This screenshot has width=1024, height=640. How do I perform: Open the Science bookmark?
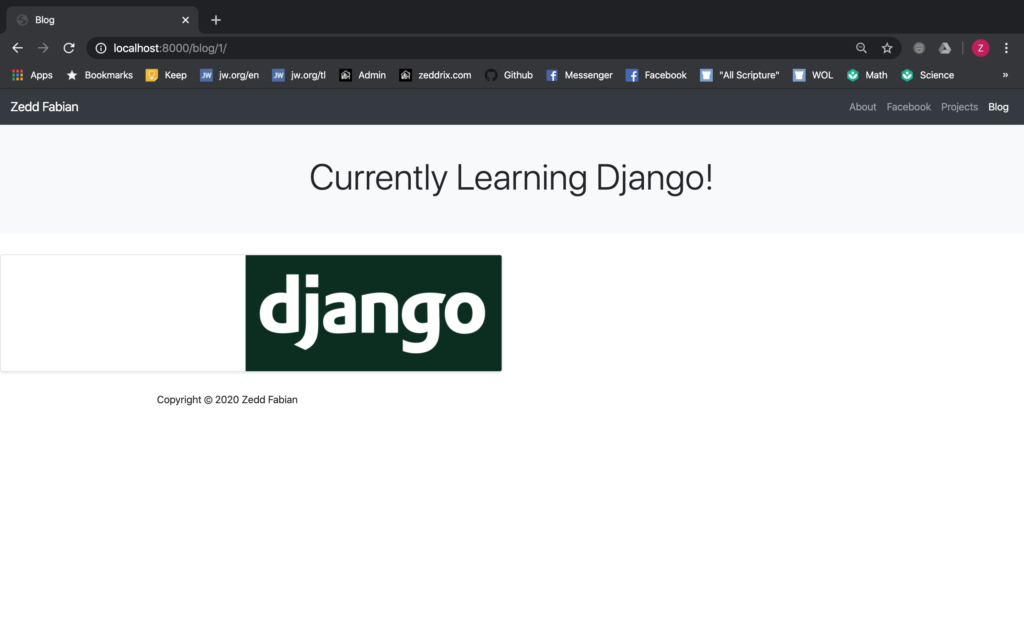click(x=927, y=75)
